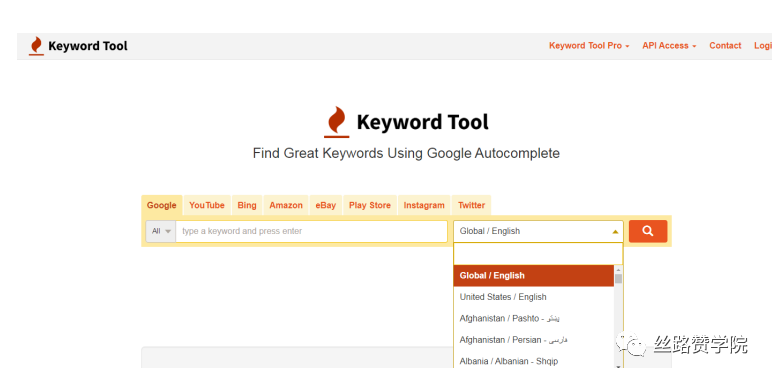This screenshot has height=378, width=772.
Task: Click the large Keyword Tool title text
Action: point(422,122)
